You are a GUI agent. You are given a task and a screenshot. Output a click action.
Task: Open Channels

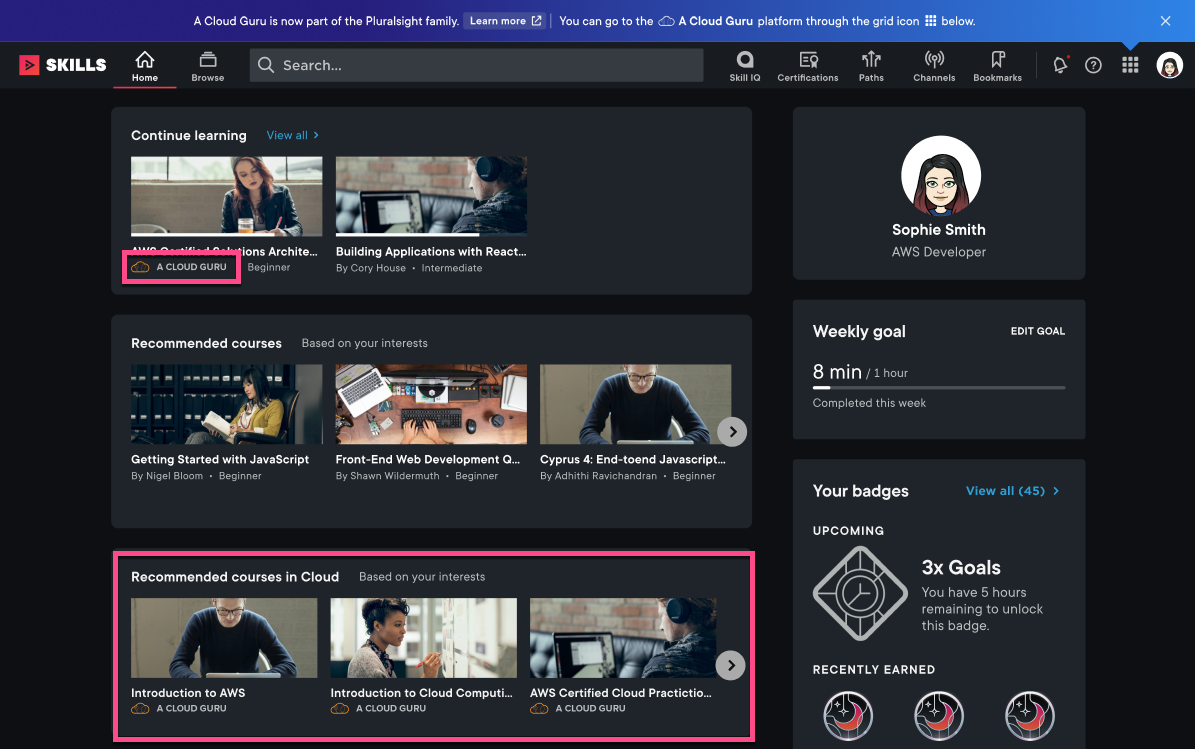[934, 66]
